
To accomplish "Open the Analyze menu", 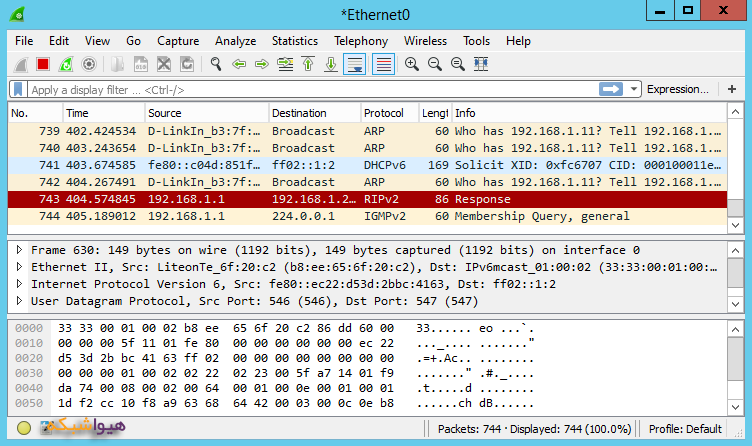I will [235, 41].
